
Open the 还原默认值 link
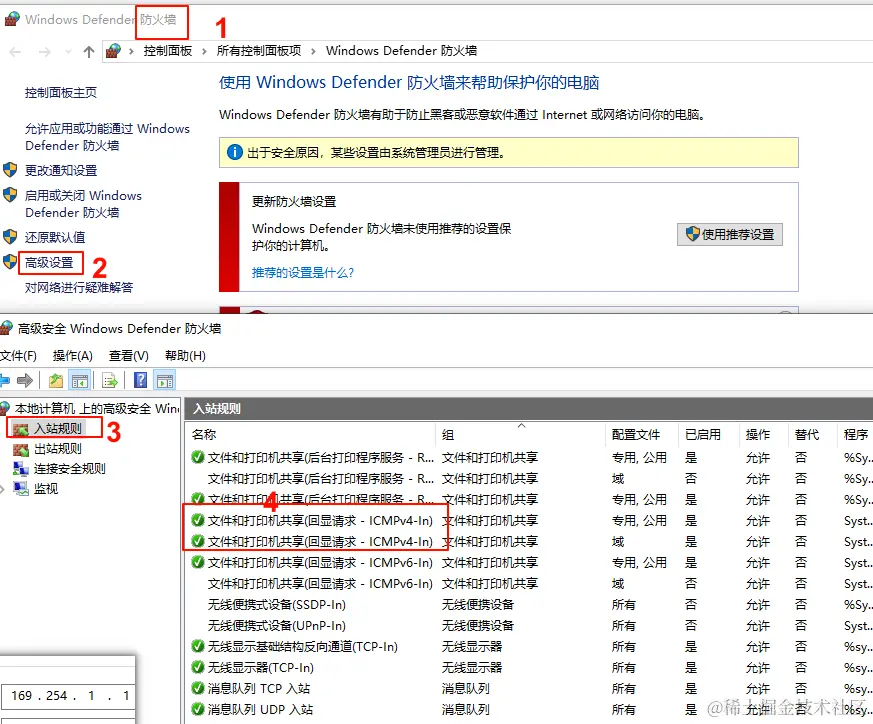55,237
